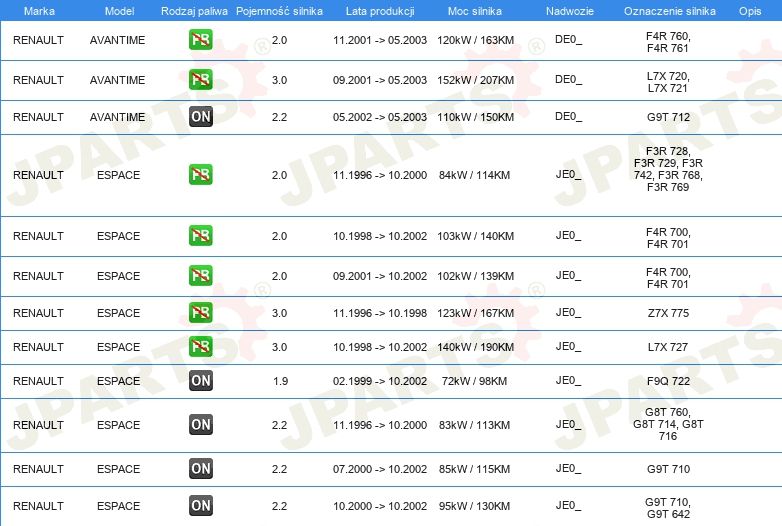Click engine code F4R 760, F4R 761
Screen dimensions: 782x526
668,42
